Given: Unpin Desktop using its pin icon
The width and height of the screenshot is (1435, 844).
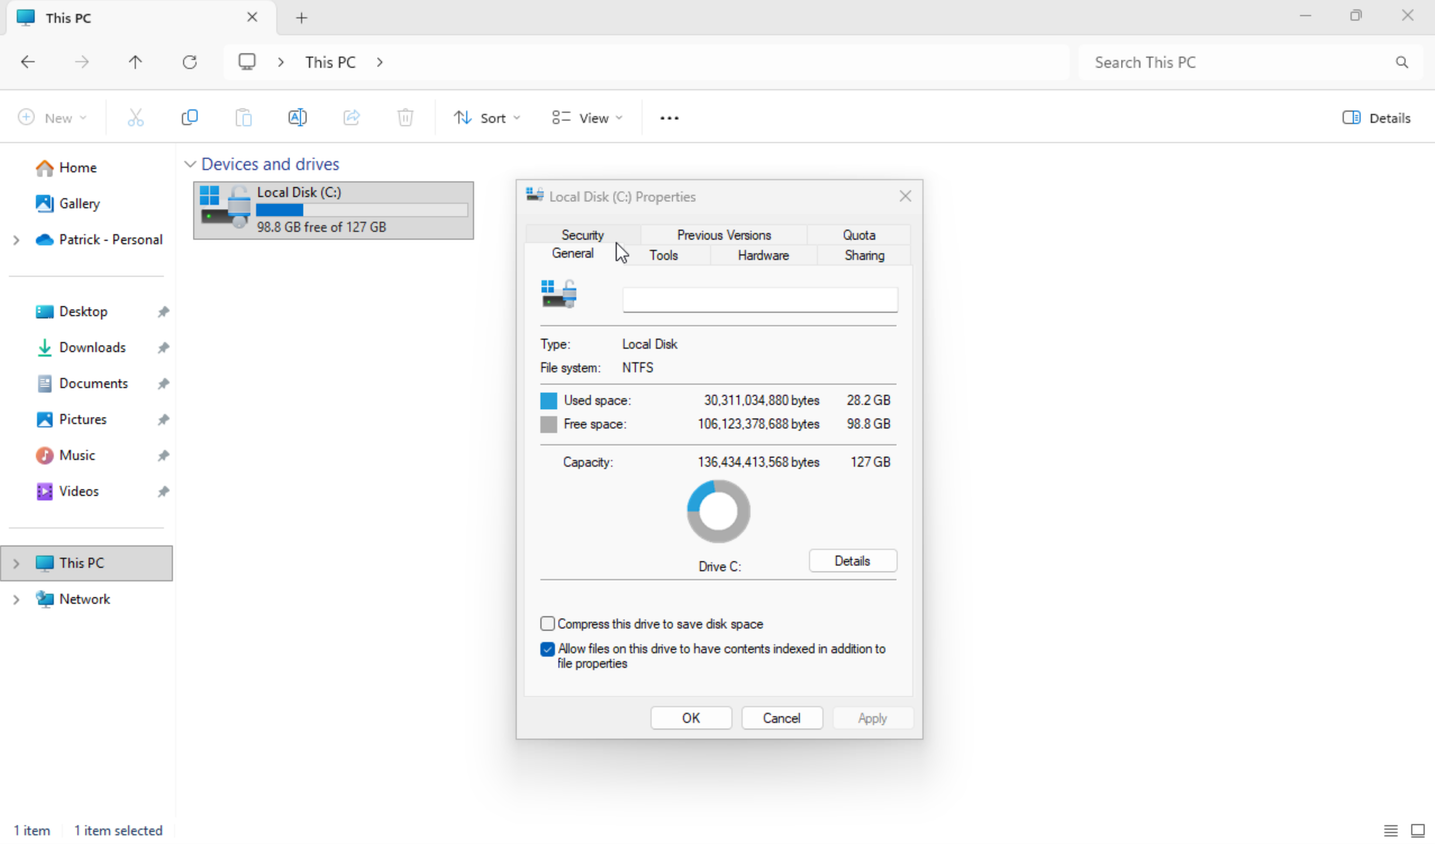Looking at the screenshot, I should (163, 312).
